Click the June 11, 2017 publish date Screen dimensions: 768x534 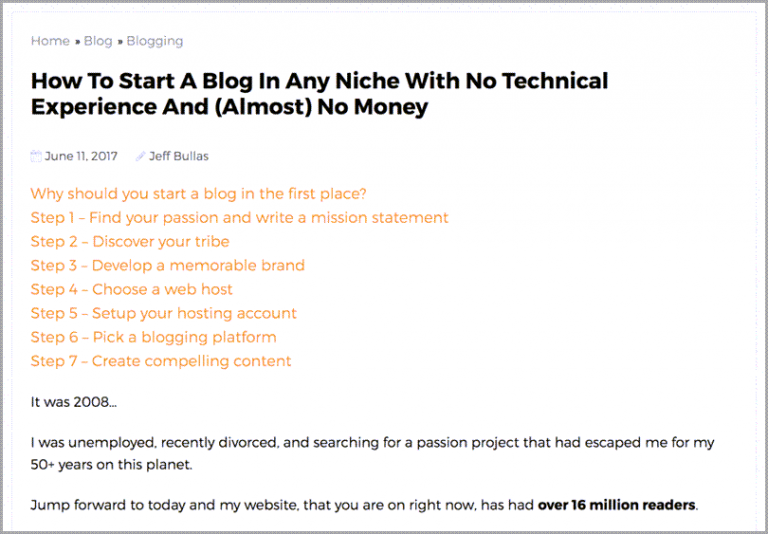click(x=81, y=156)
